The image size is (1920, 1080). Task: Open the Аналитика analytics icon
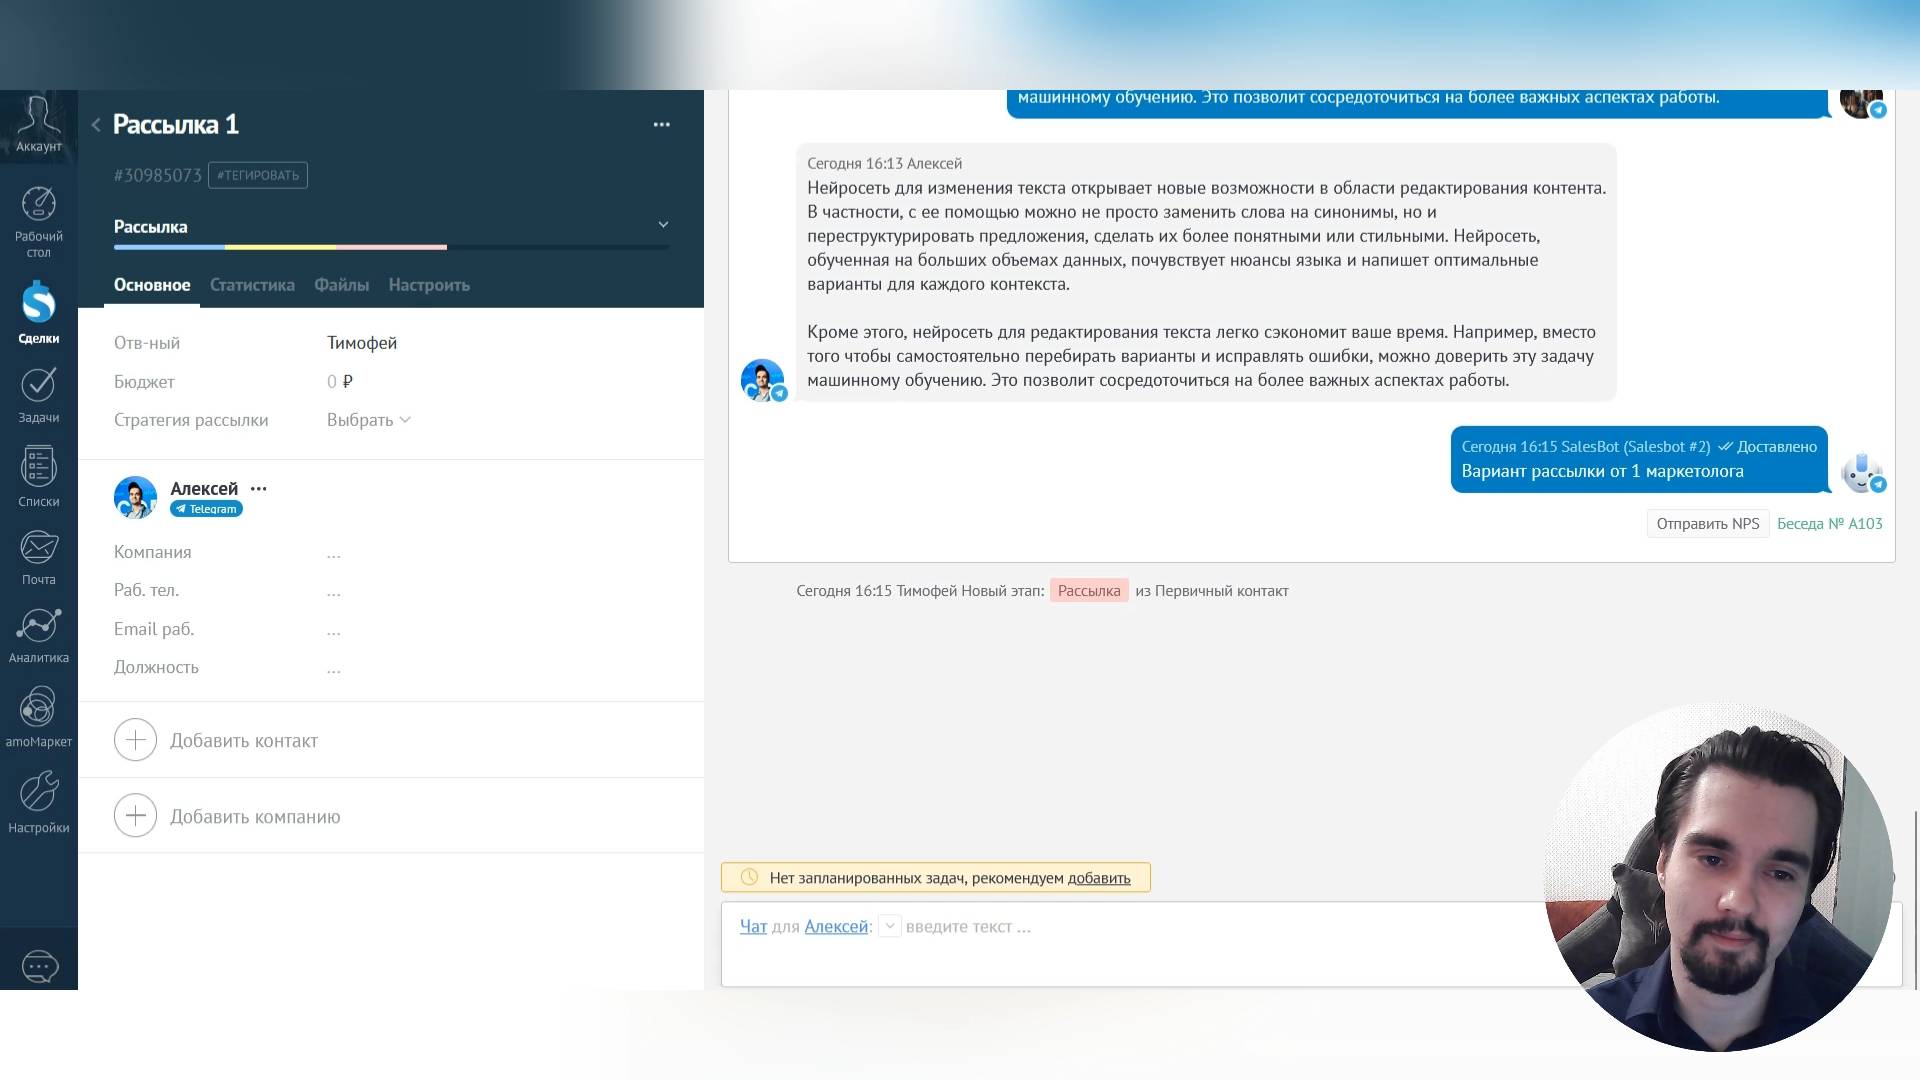point(38,626)
